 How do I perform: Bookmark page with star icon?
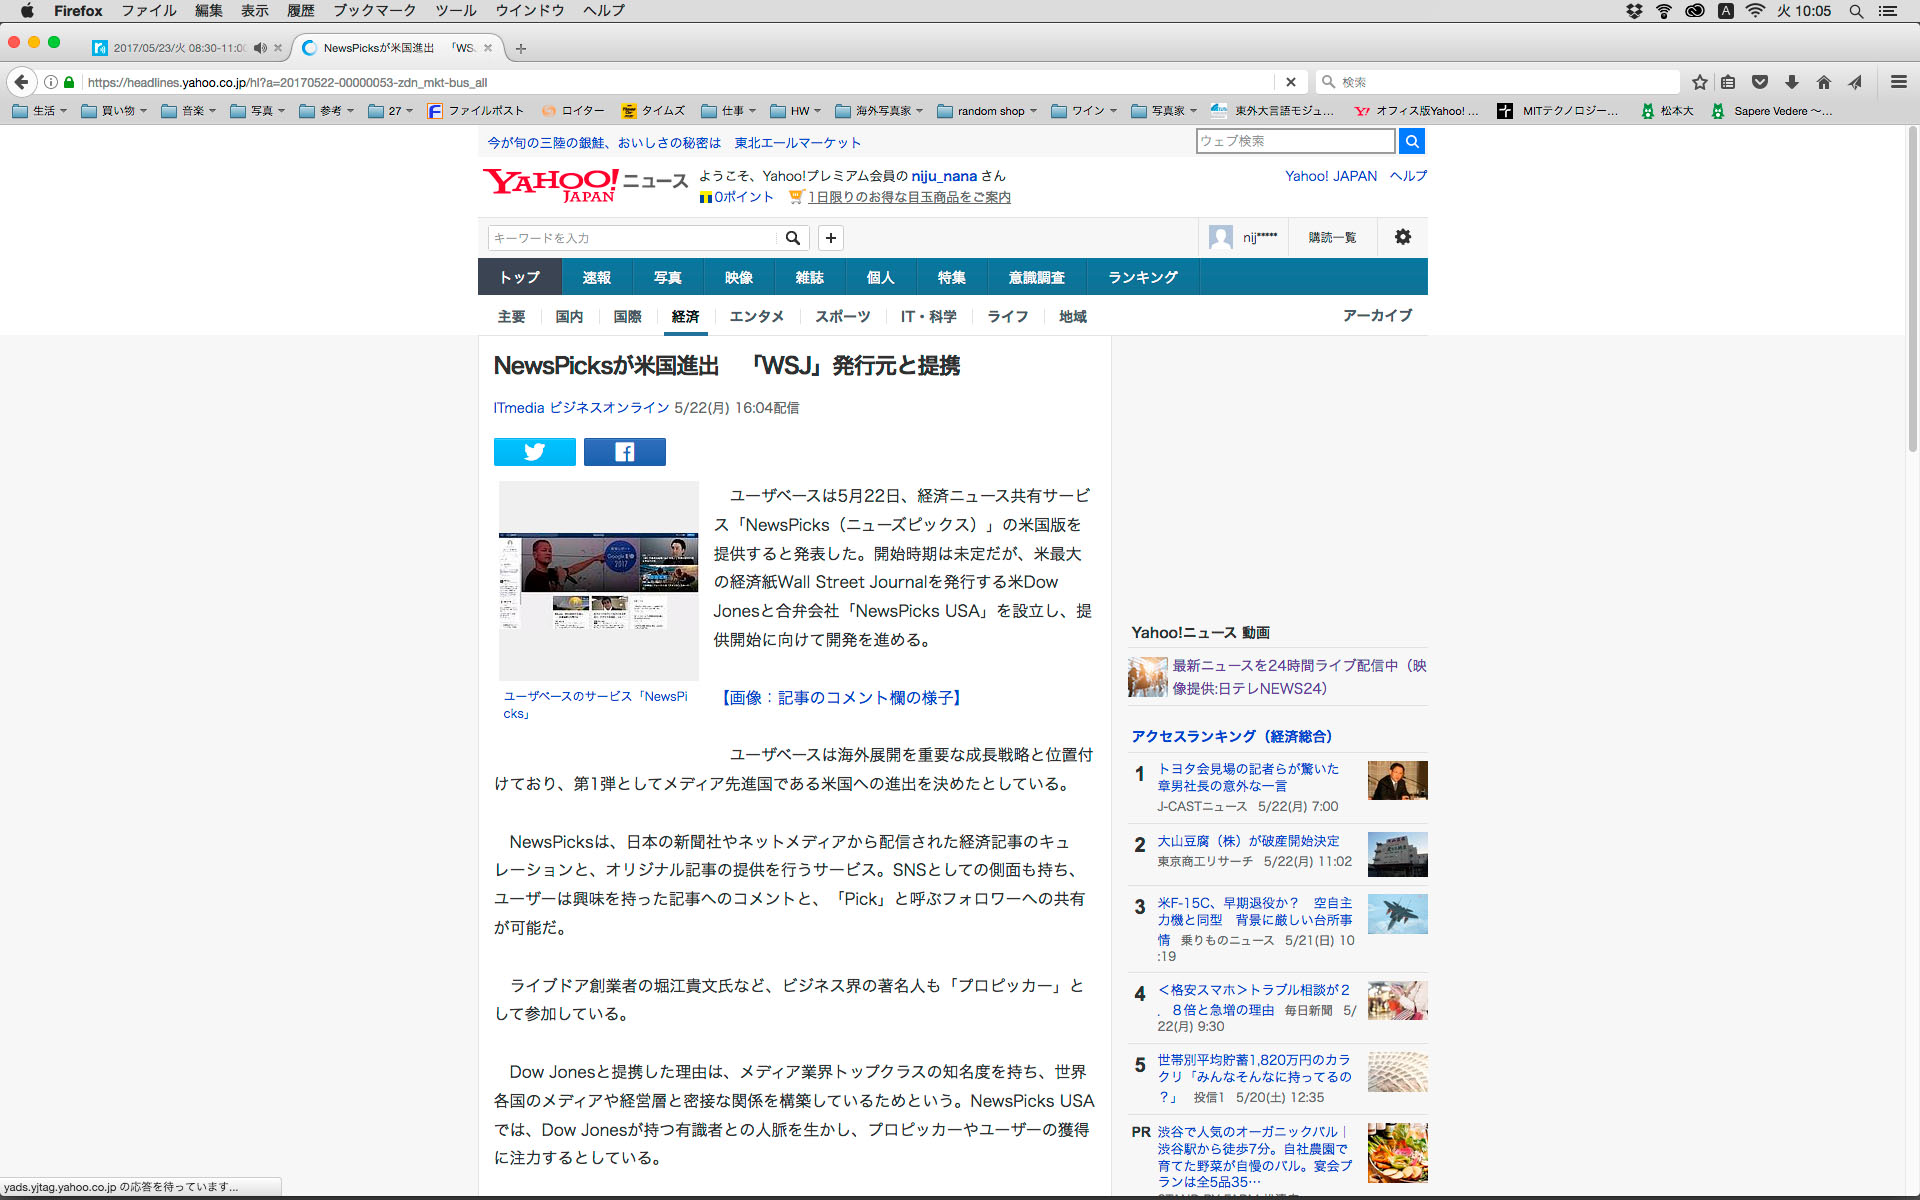tap(1699, 82)
